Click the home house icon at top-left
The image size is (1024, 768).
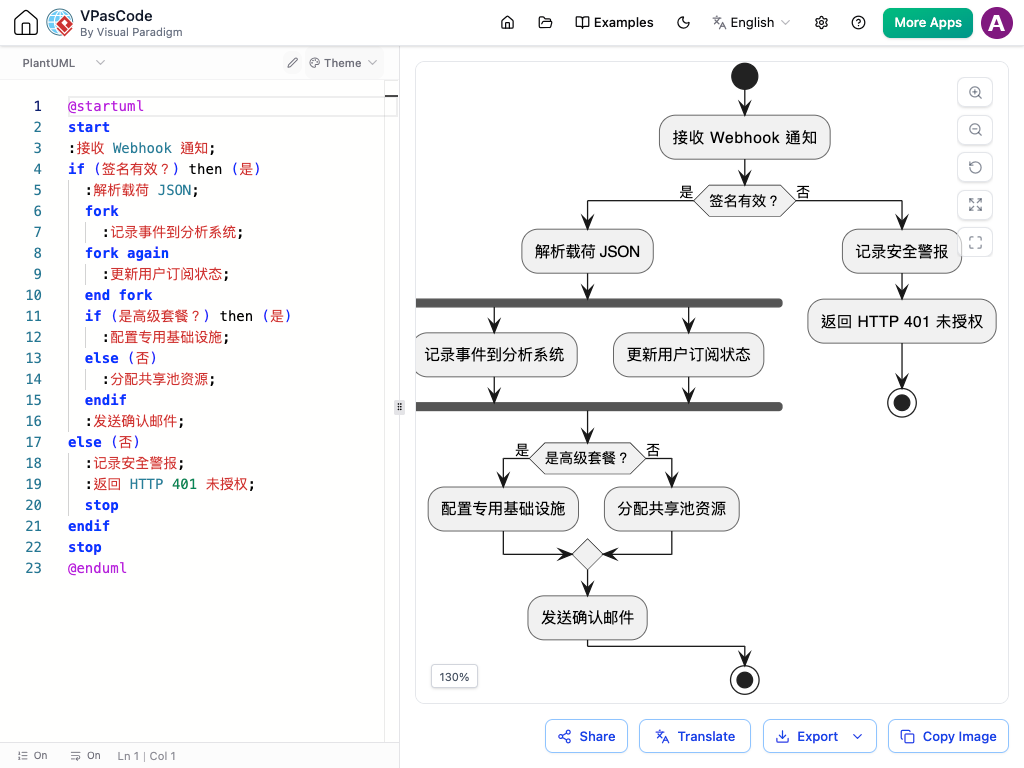[26, 23]
